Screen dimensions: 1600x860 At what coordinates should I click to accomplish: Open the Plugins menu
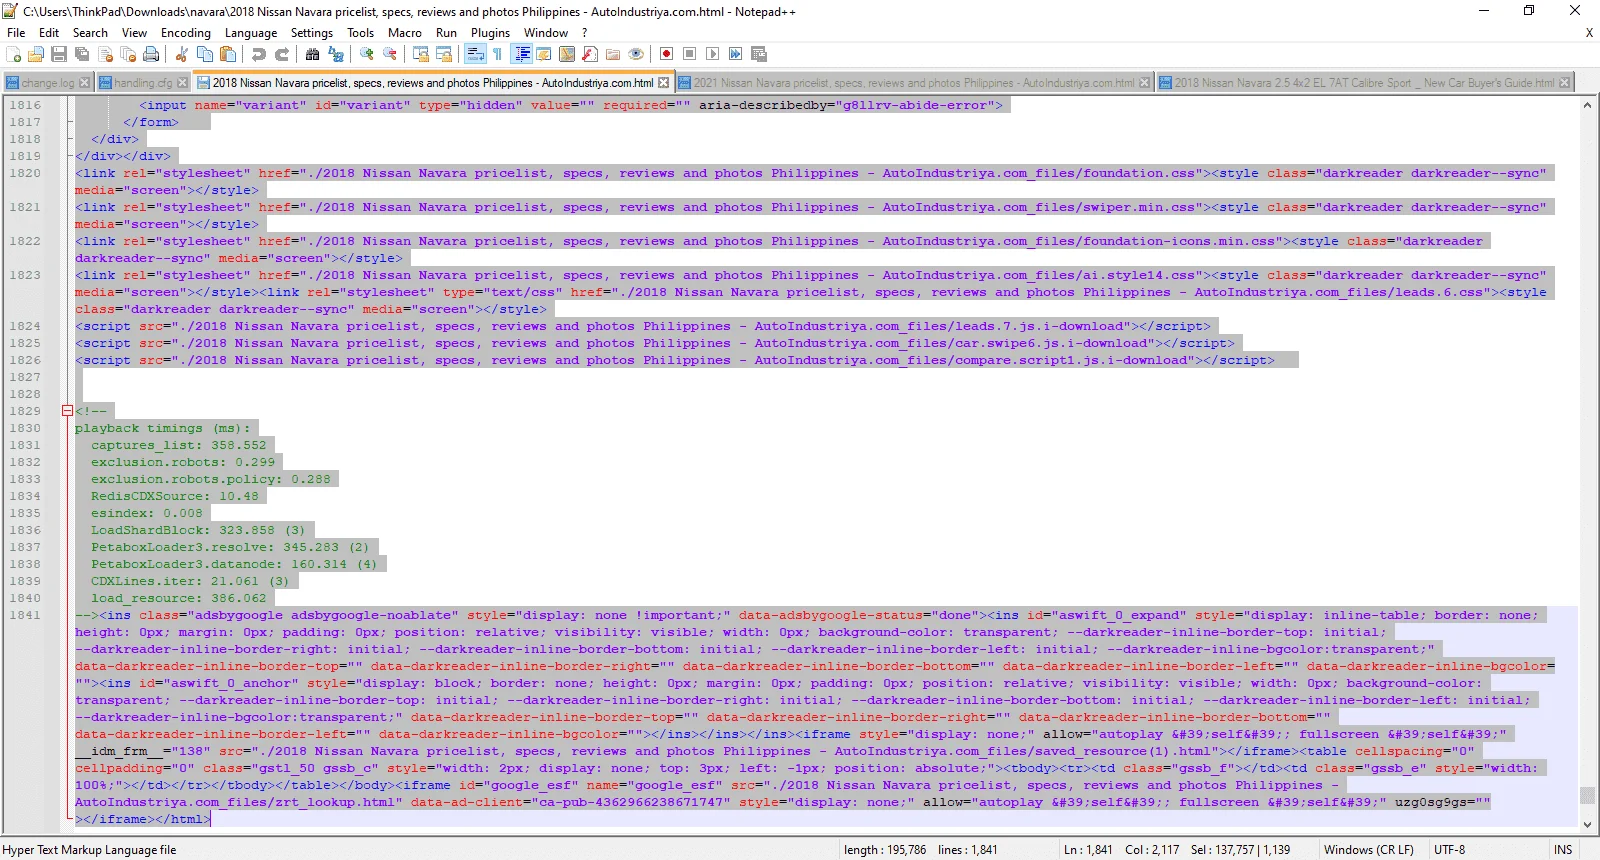point(491,33)
